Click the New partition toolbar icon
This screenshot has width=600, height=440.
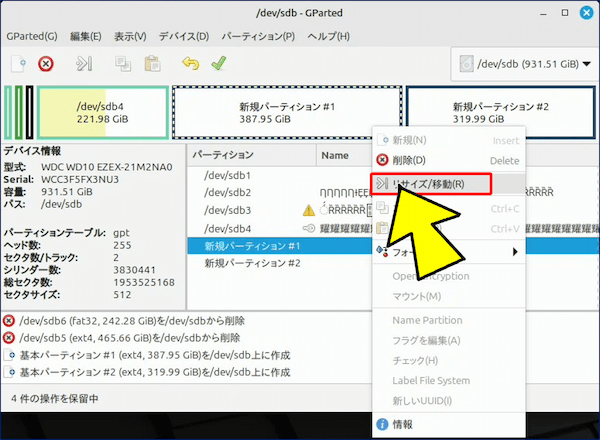coord(18,64)
